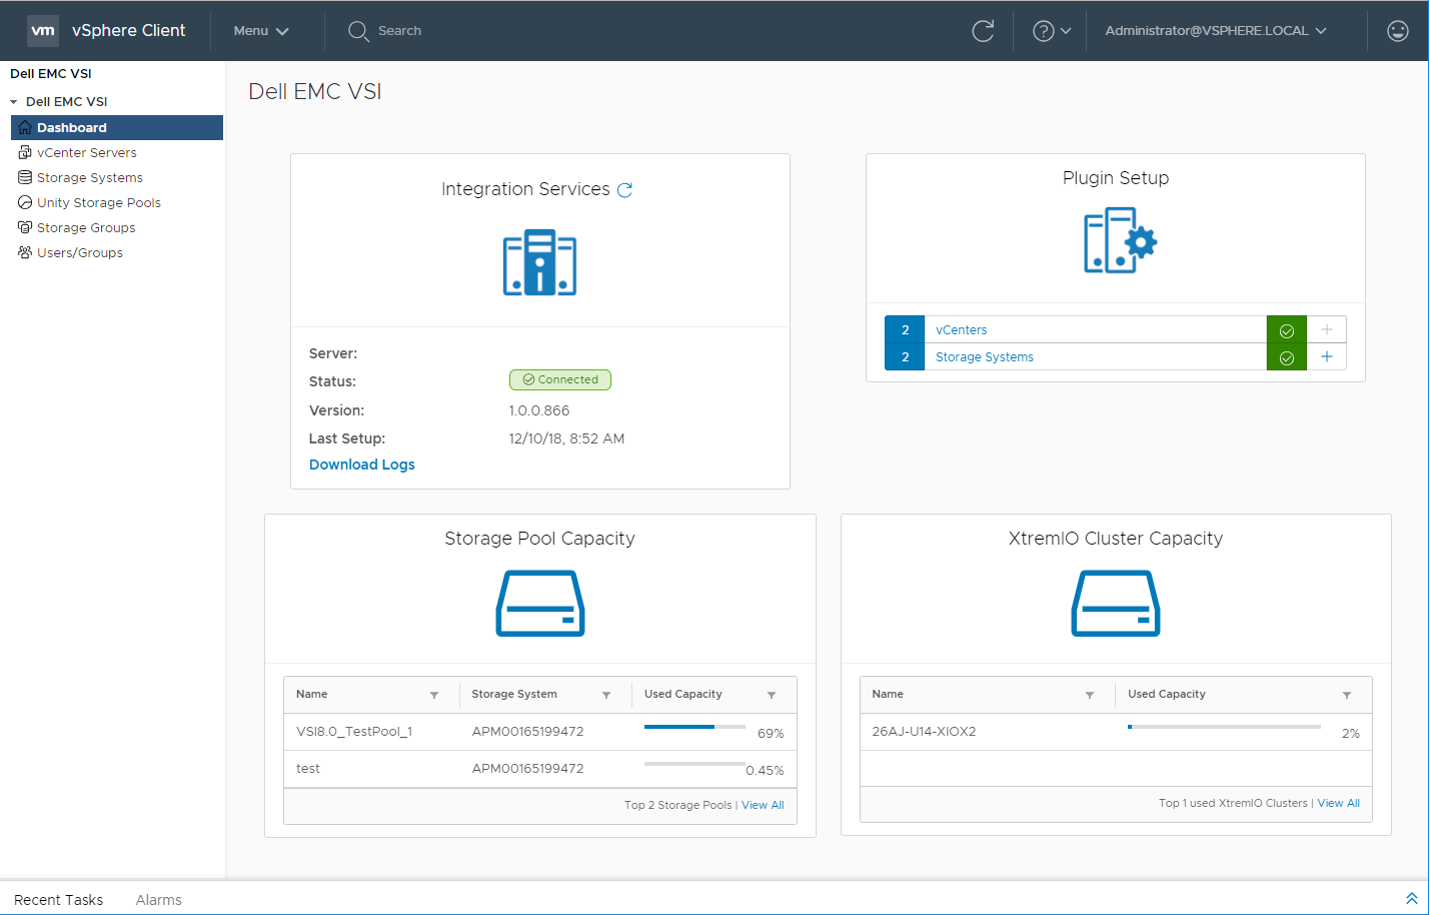Viewport: 1430px width, 915px height.
Task: Click the green check for vCenters
Action: click(1287, 330)
